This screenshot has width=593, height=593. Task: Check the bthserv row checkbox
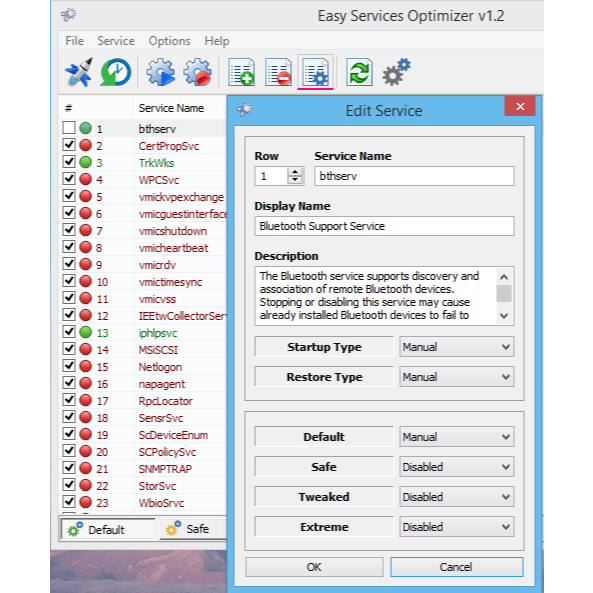pyautogui.click(x=69, y=128)
